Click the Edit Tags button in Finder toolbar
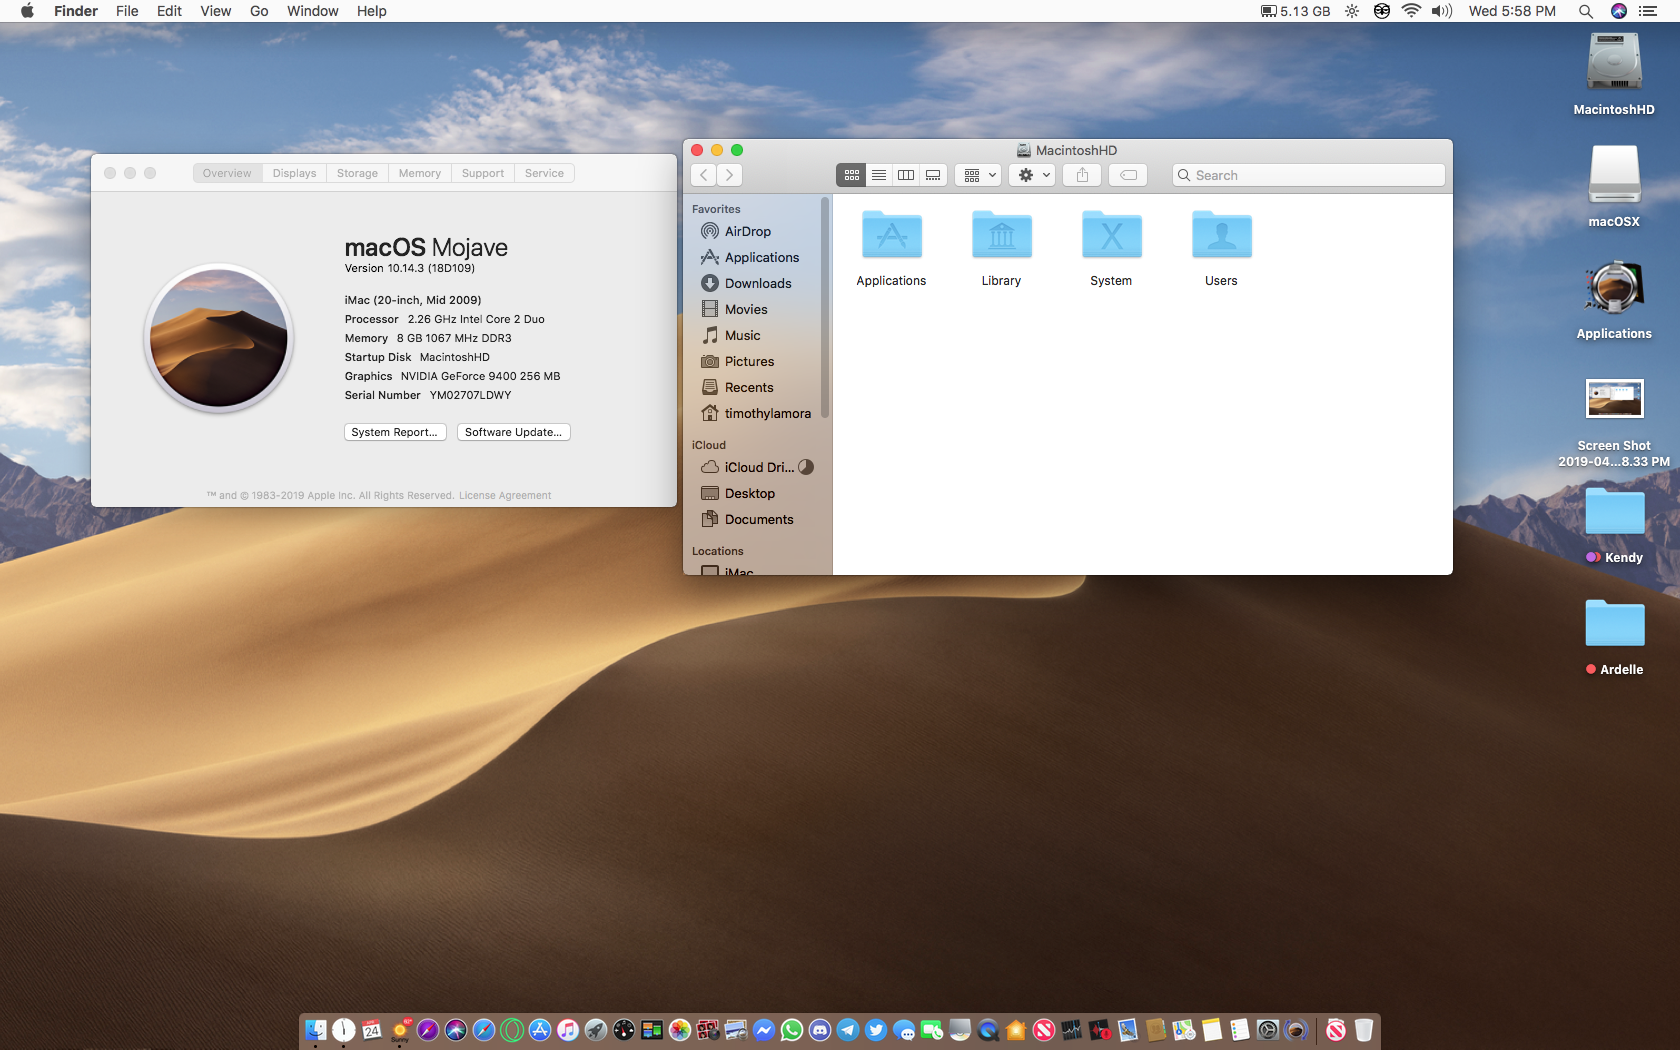The image size is (1680, 1050). 1128,175
